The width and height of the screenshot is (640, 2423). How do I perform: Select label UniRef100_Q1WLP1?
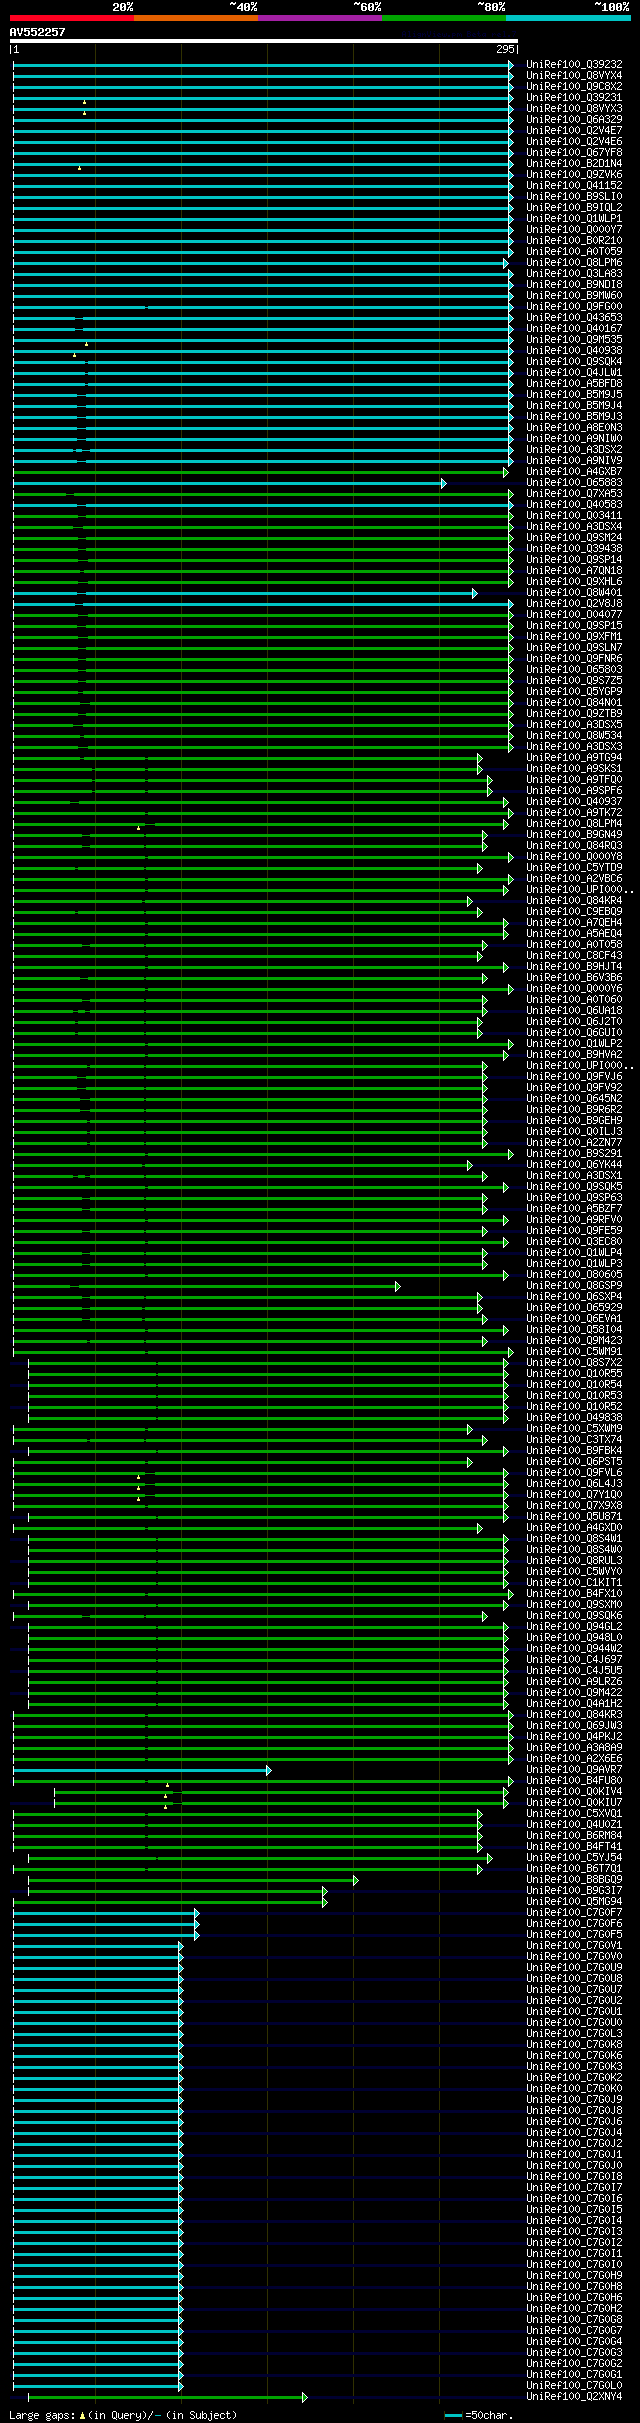574,219
